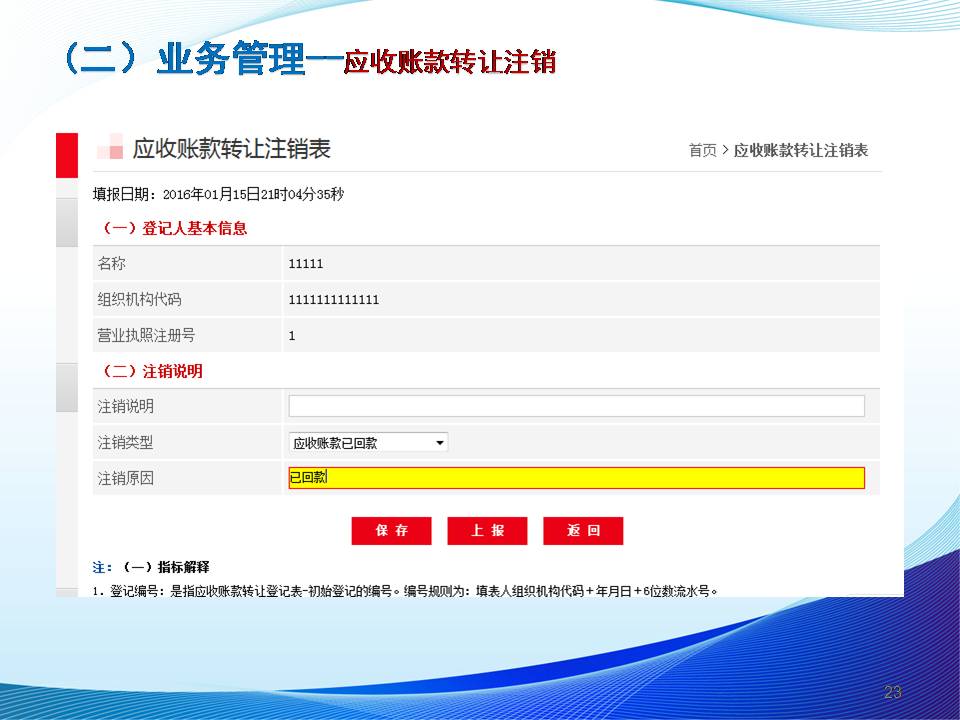Image resolution: width=960 pixels, height=720 pixels.
Task: Click the 返回 (Back) button
Action: tap(583, 531)
